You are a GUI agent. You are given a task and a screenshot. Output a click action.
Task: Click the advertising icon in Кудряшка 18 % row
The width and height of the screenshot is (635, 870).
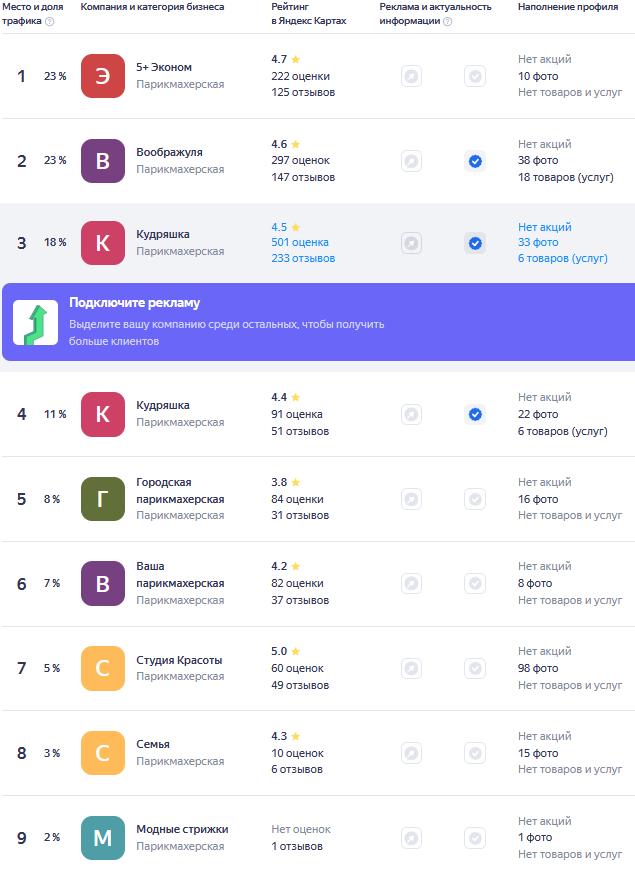(x=411, y=243)
